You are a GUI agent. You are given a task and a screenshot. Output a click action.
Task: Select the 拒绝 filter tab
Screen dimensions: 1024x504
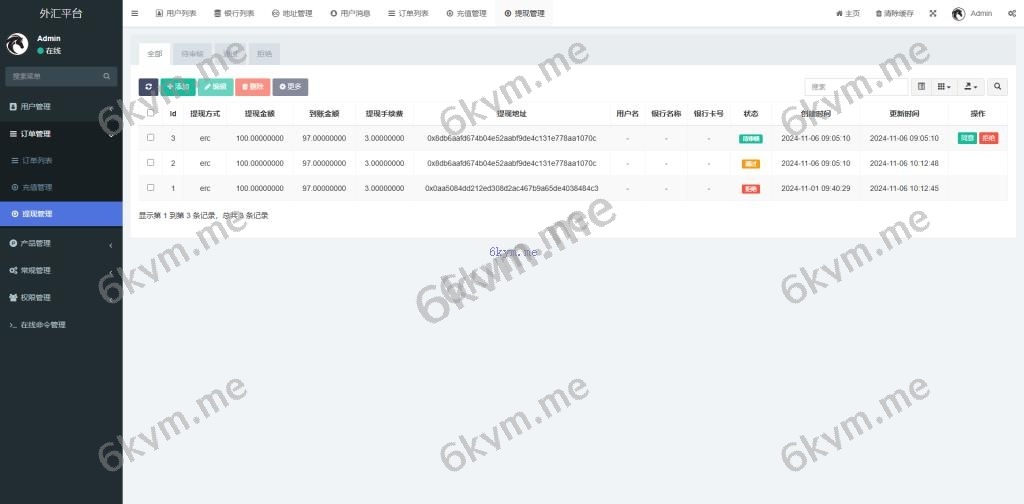(264, 53)
